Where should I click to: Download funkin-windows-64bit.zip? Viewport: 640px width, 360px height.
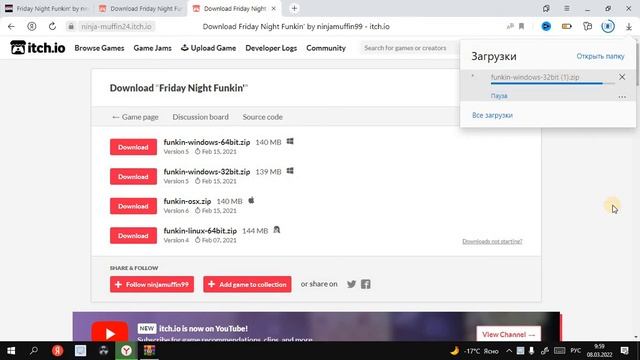click(133, 147)
